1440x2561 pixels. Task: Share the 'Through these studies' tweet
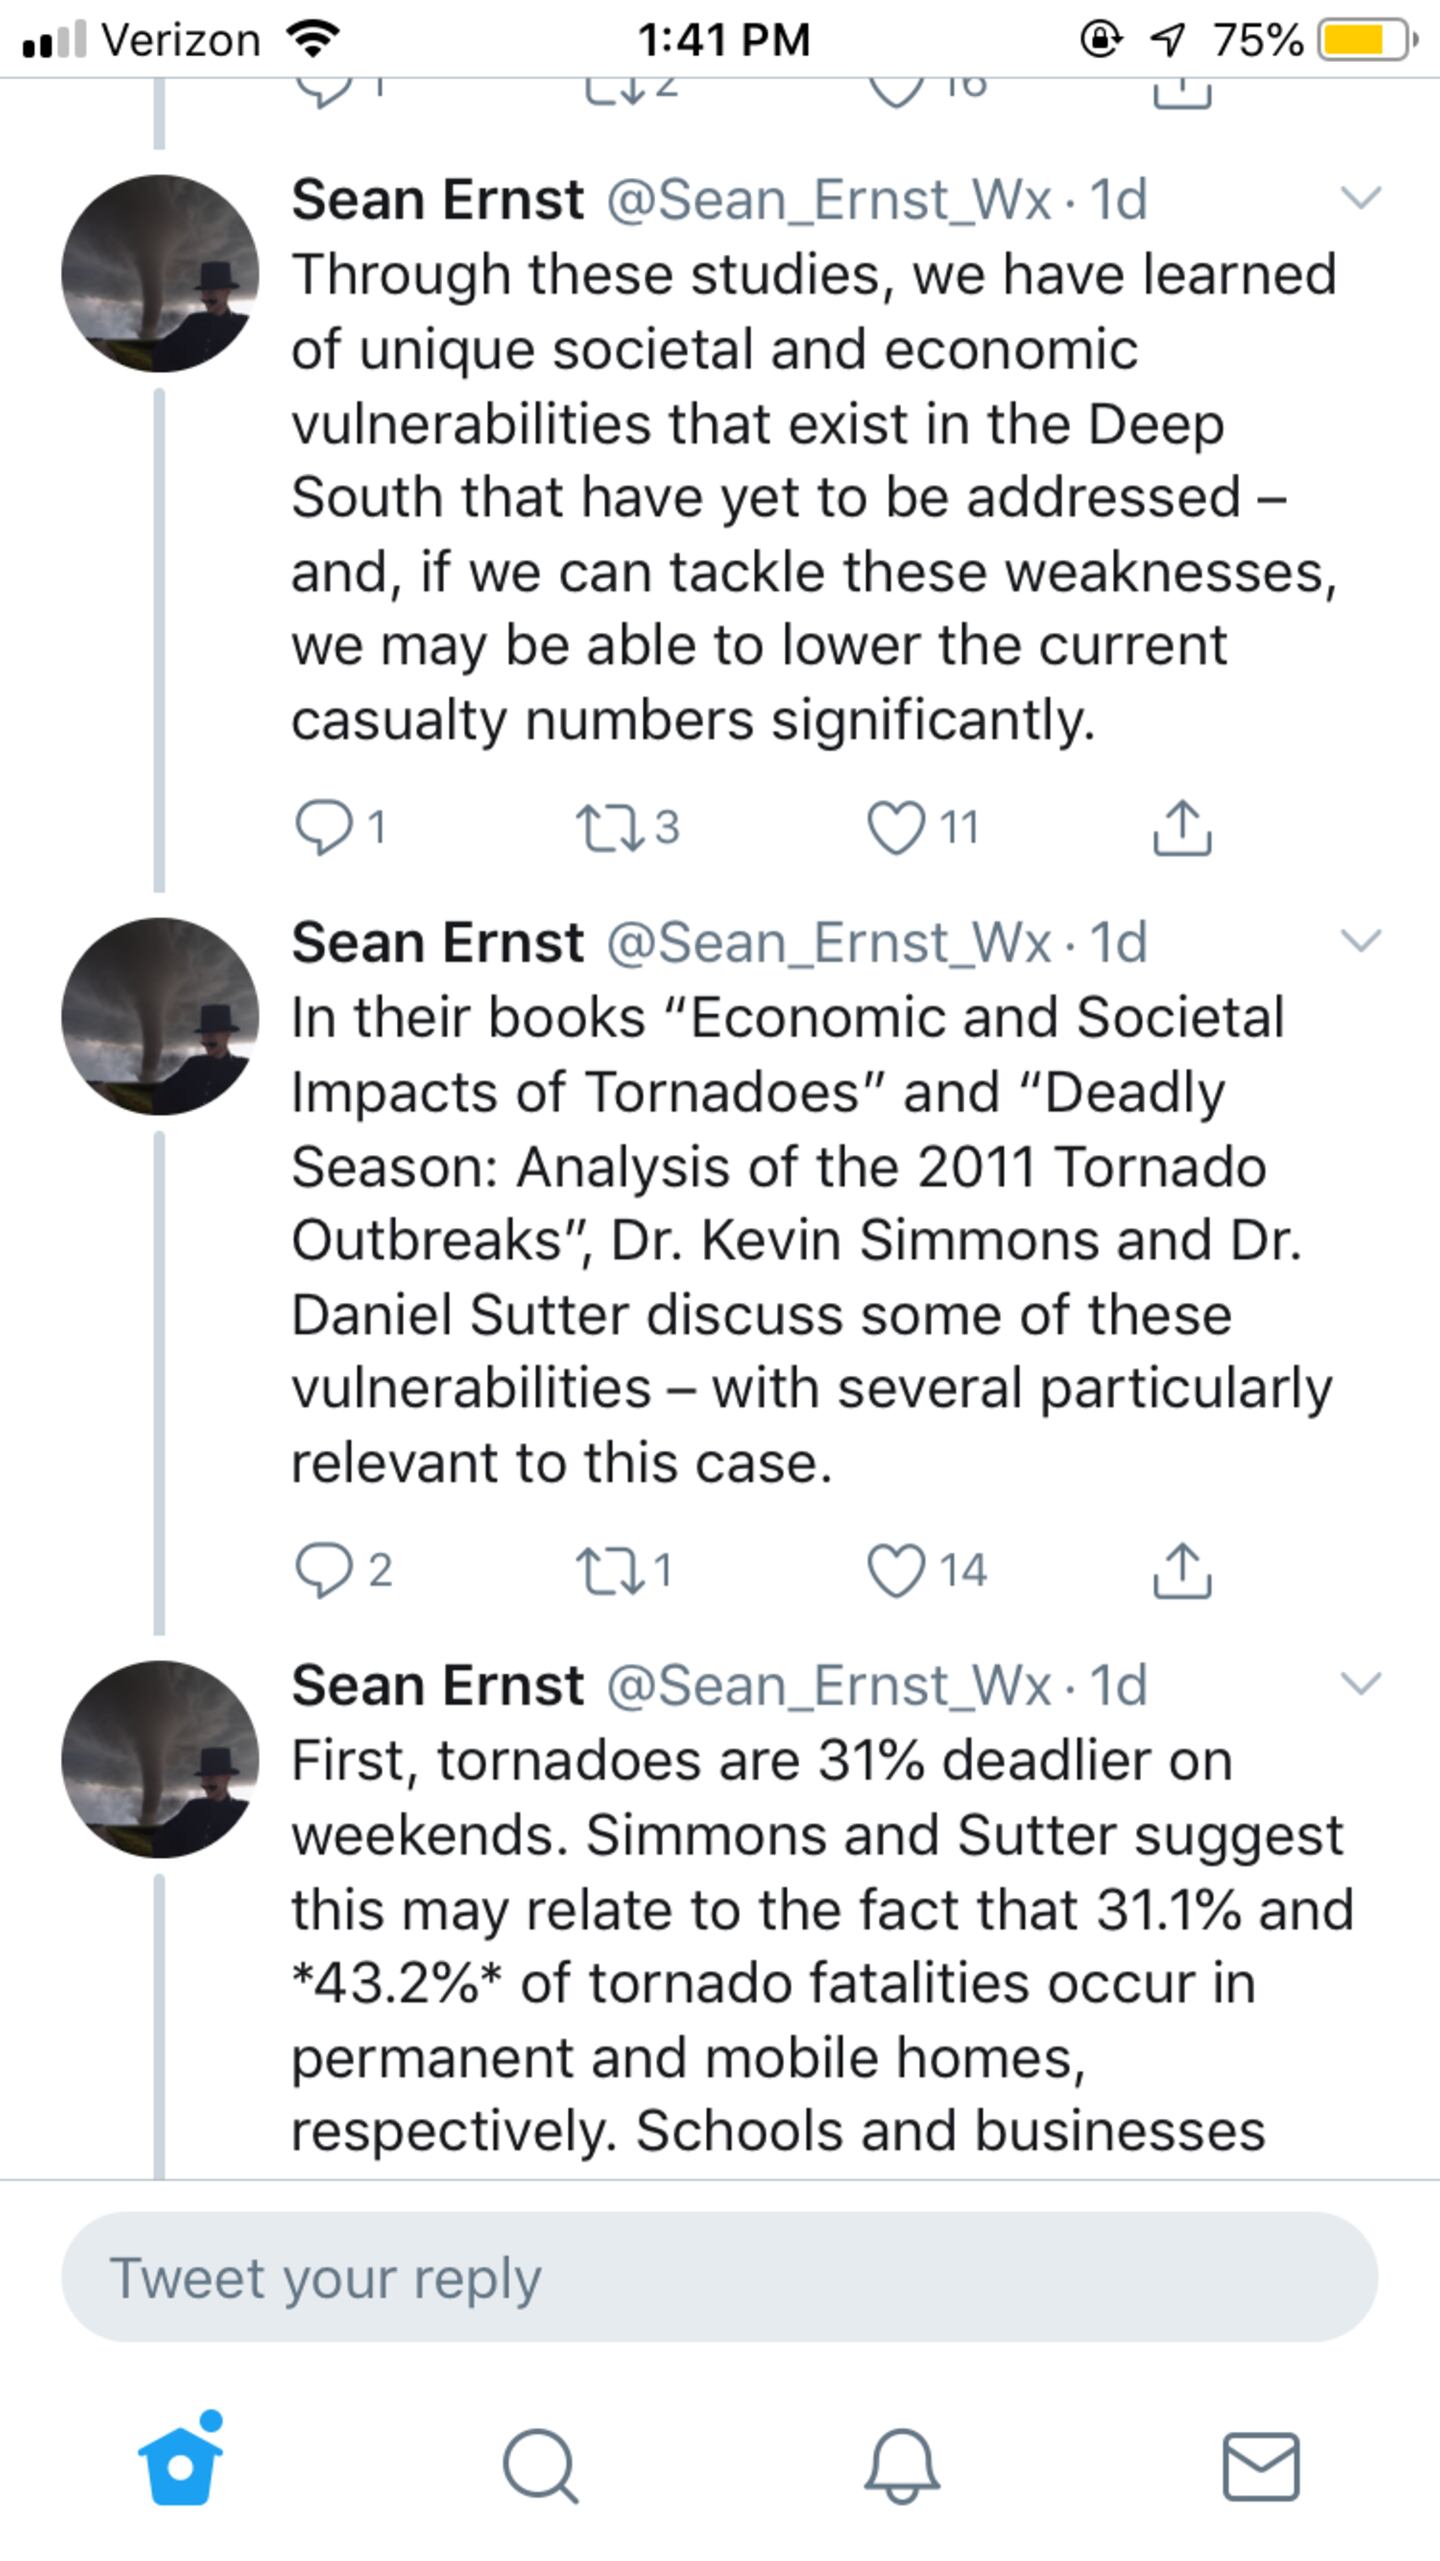click(x=1182, y=828)
